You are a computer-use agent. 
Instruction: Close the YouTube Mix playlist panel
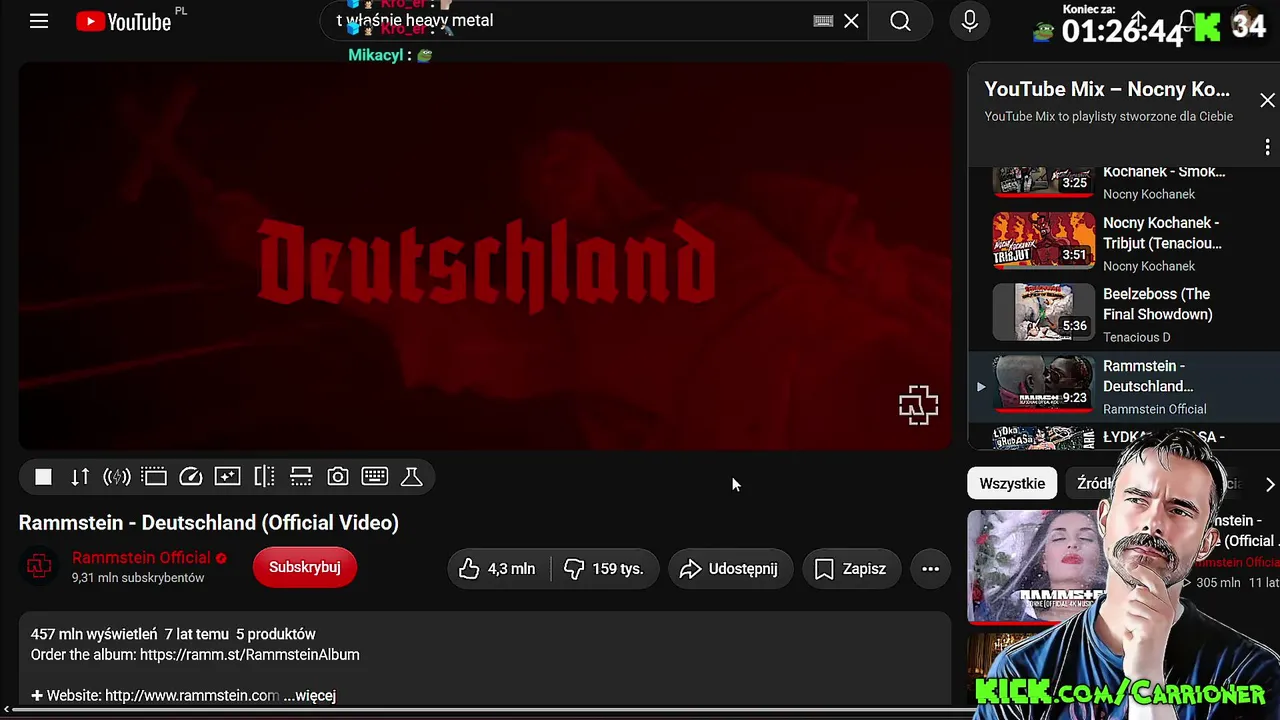coord(1267,100)
